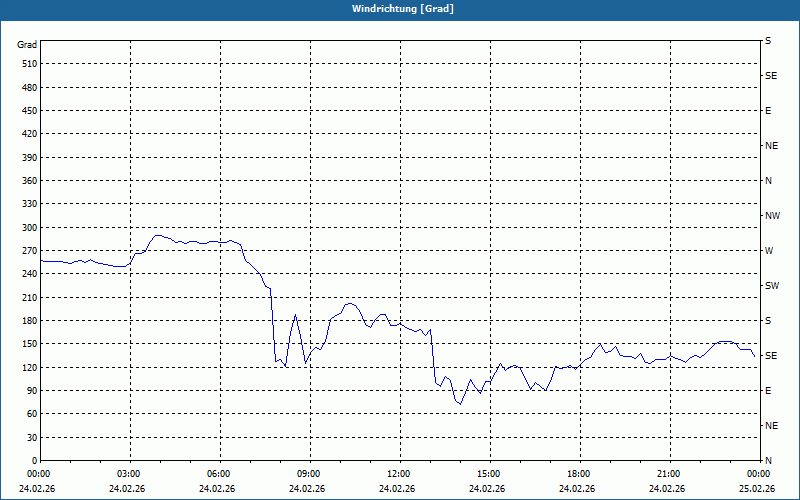Select the 12:00 time marker on the x-axis
Viewport: 800px width, 500px height.
tap(398, 474)
